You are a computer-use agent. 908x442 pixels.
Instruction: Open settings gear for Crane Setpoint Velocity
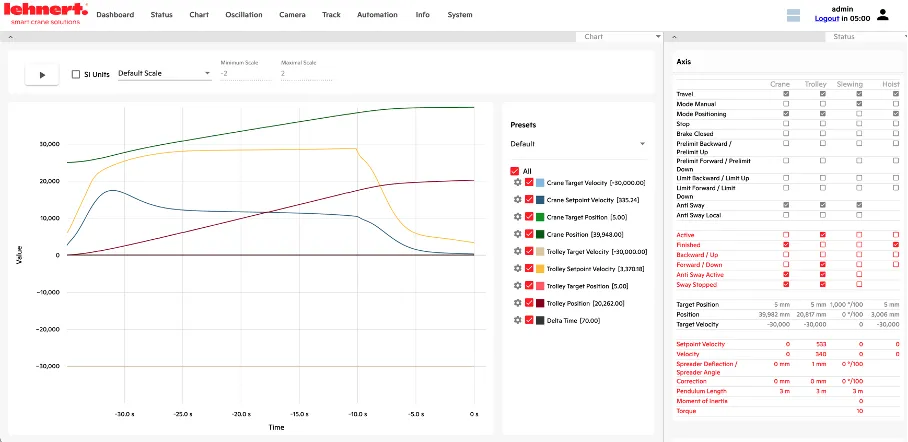[x=518, y=199]
